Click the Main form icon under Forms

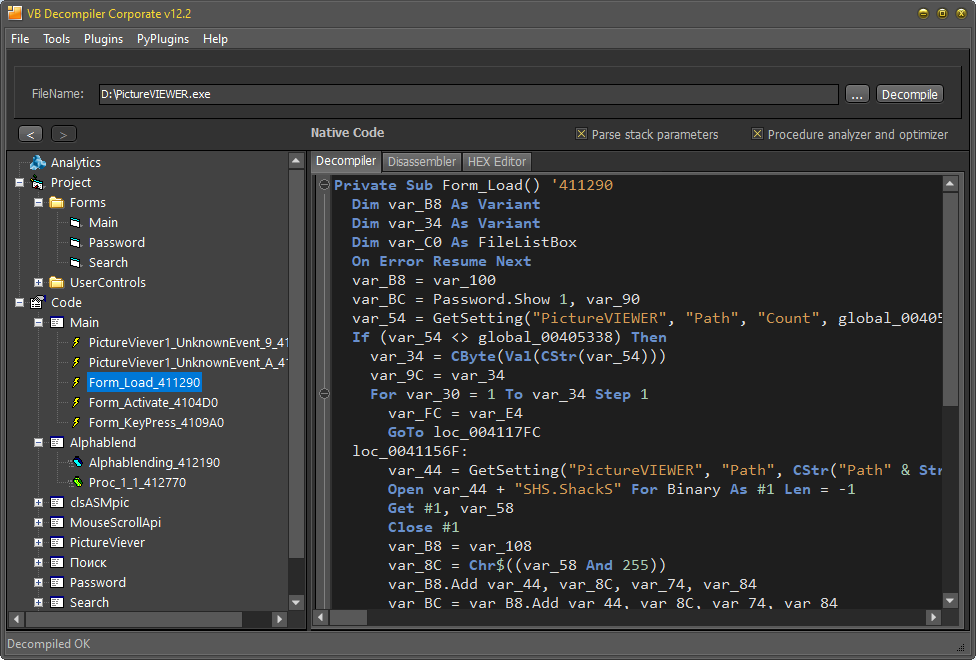(76, 222)
